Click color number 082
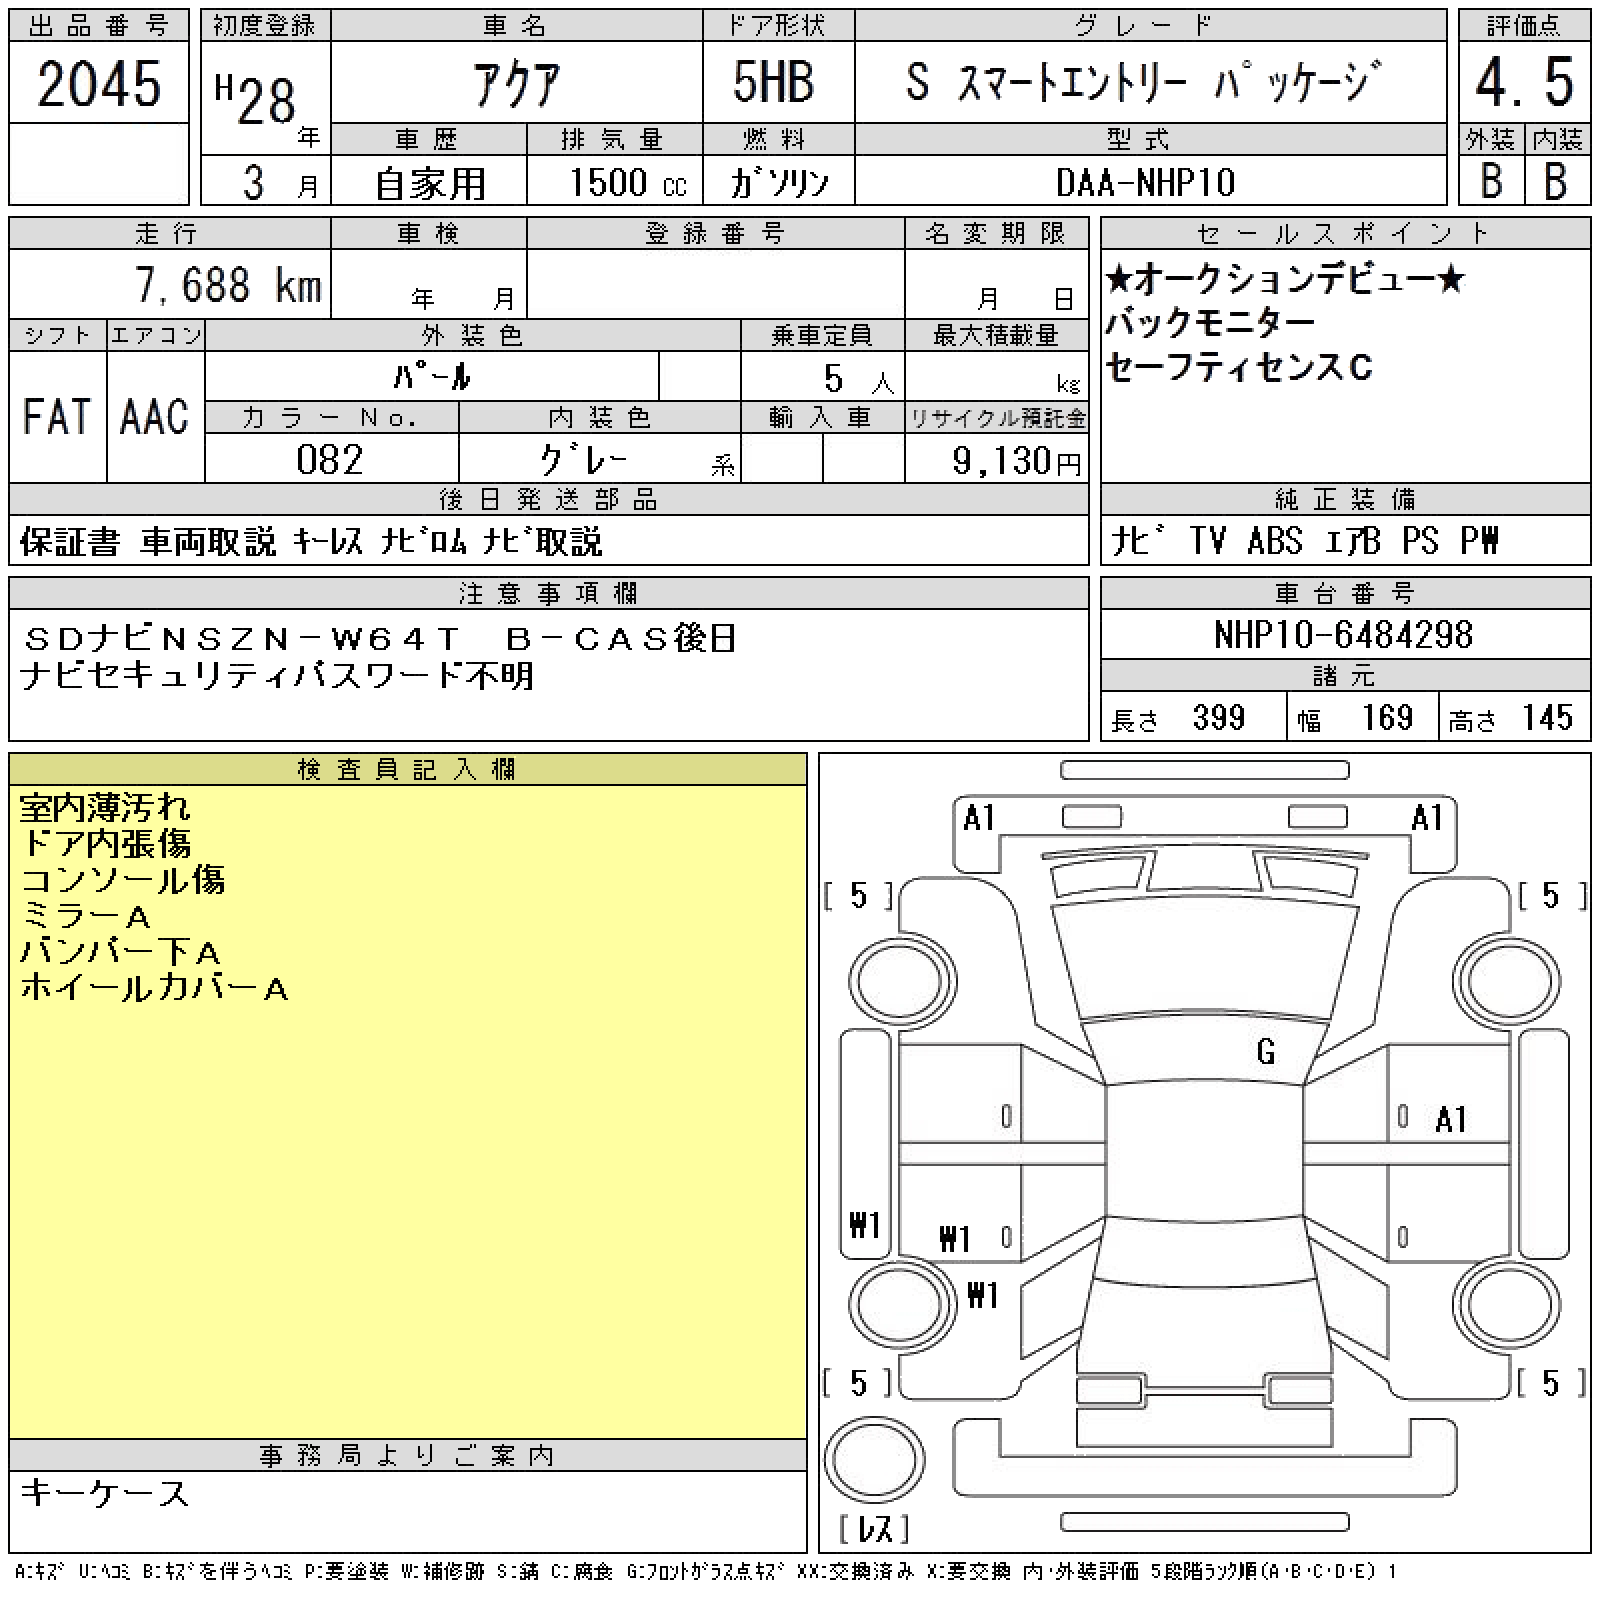The image size is (1600, 1600). pos(330,460)
